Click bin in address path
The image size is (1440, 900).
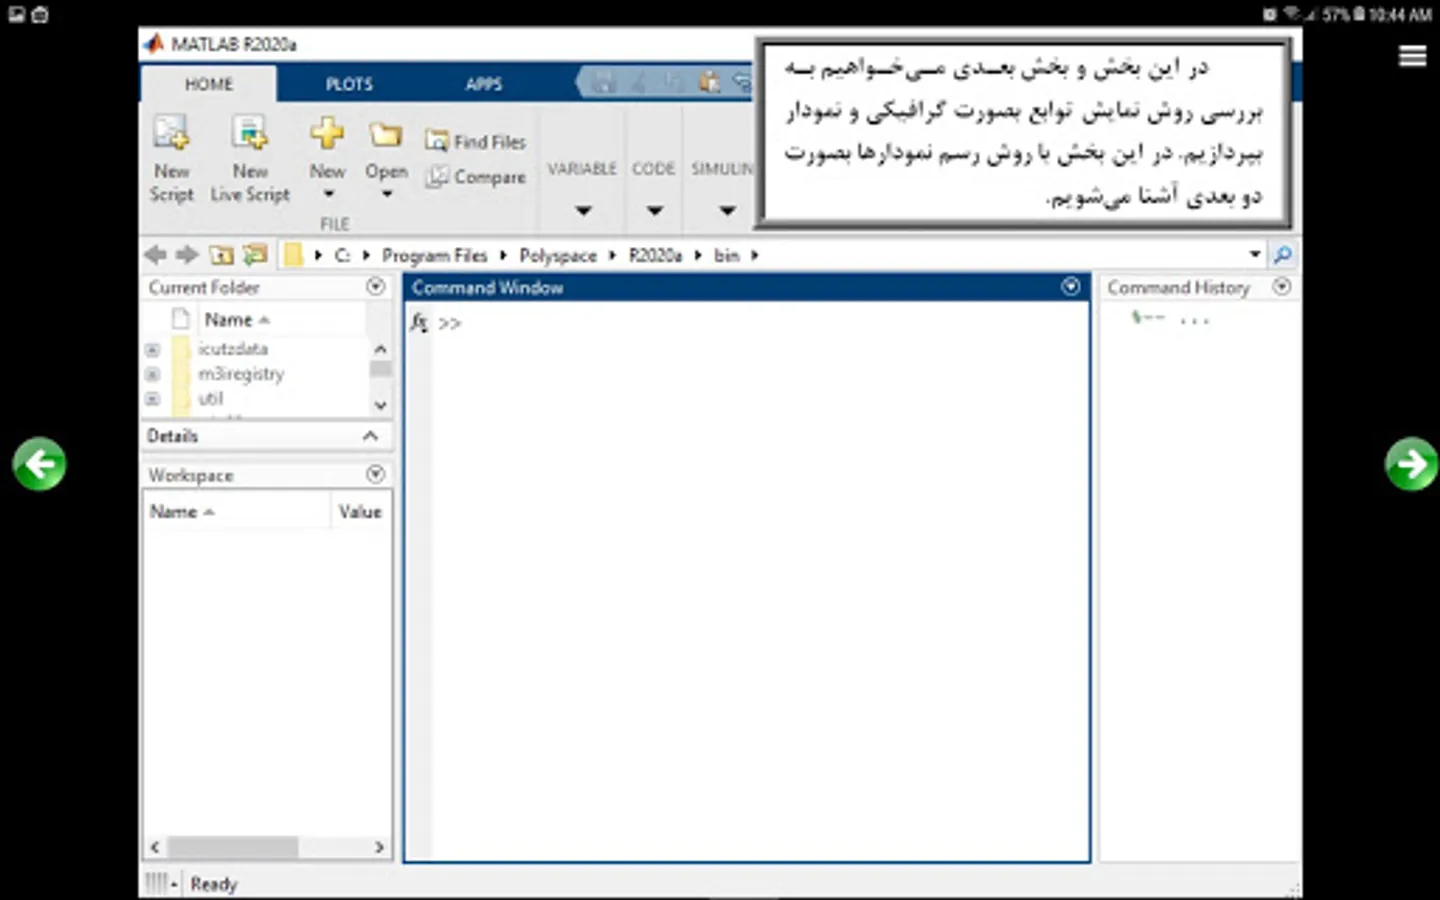pos(727,255)
